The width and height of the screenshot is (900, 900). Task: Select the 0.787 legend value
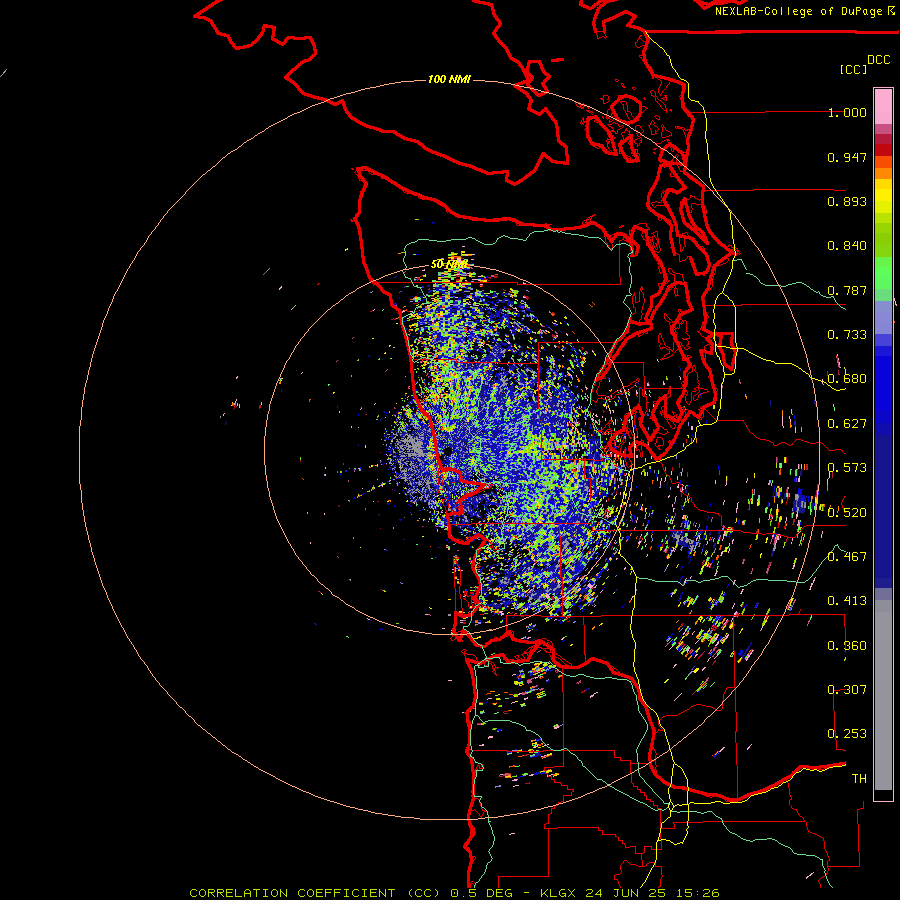tap(847, 290)
